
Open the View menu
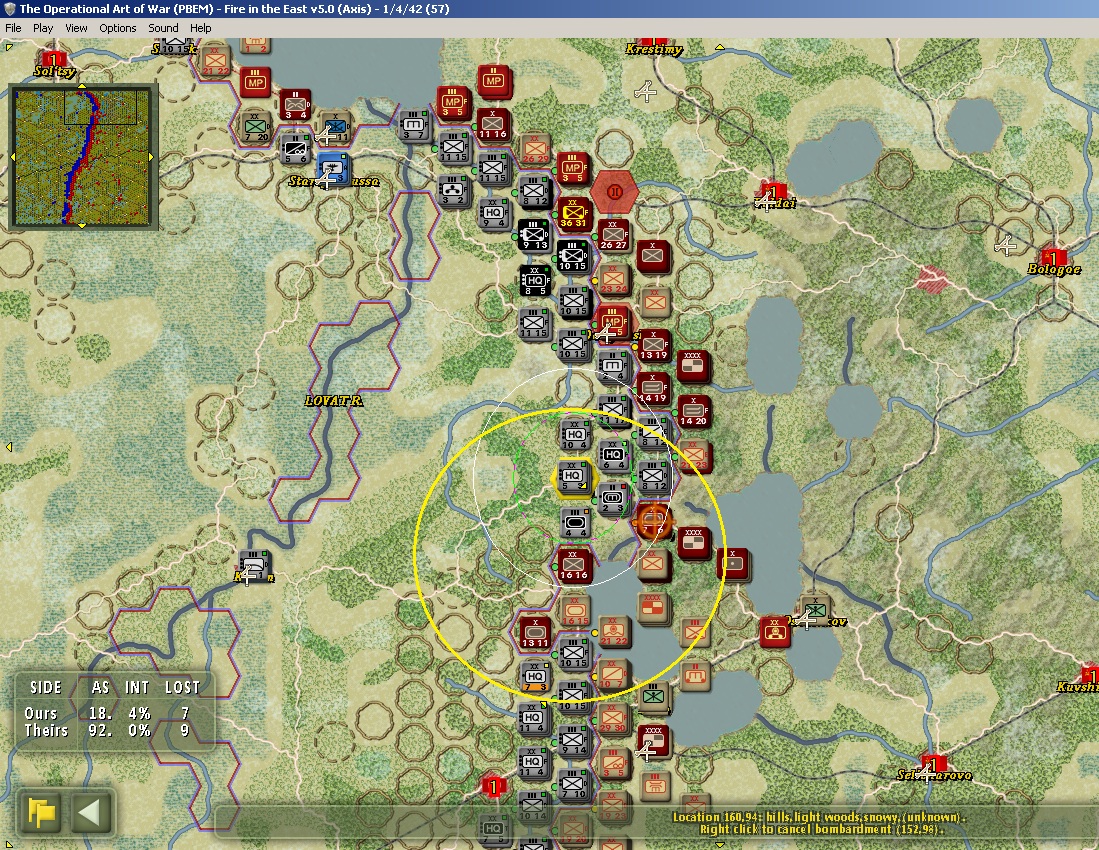76,28
